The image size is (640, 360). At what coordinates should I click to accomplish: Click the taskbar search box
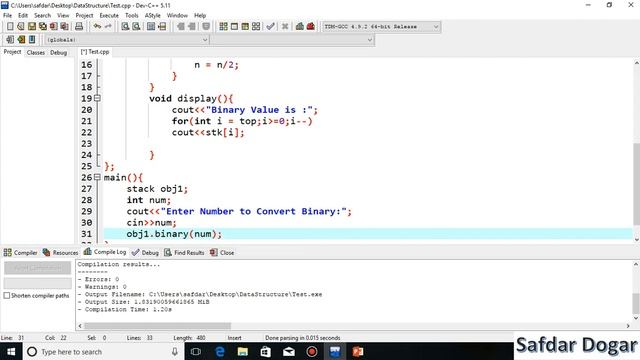point(103,351)
